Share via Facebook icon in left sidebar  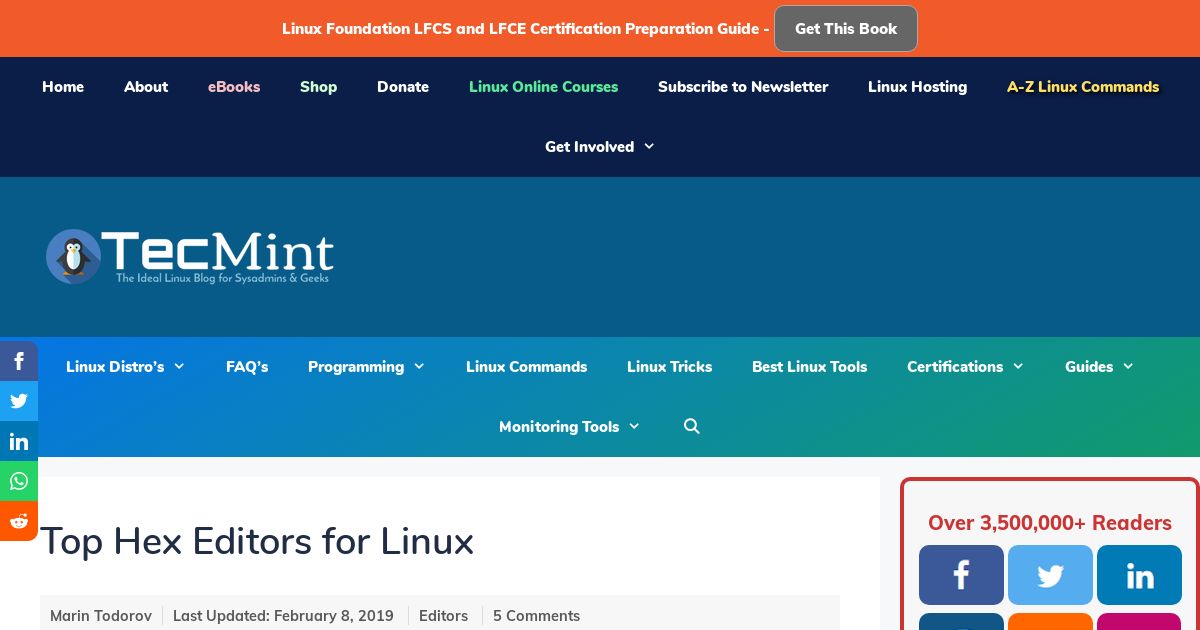pyautogui.click(x=19, y=361)
